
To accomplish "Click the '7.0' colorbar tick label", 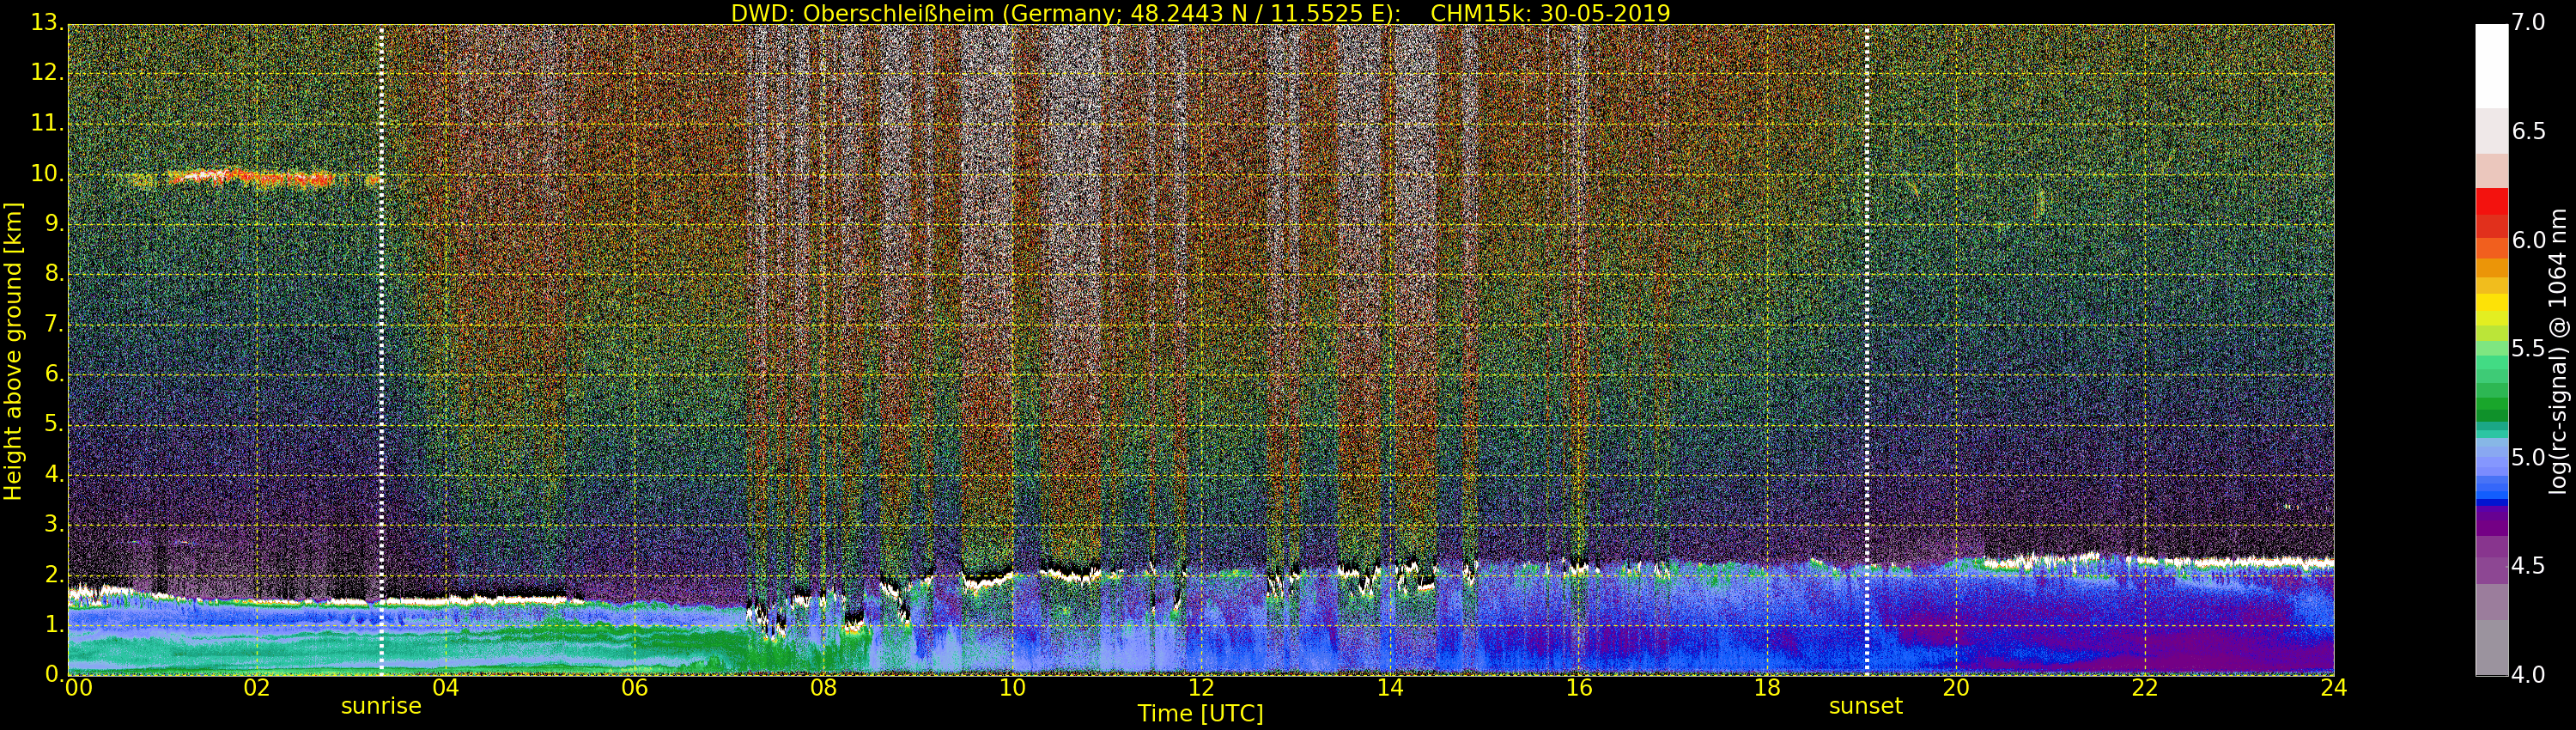I will point(2528,23).
